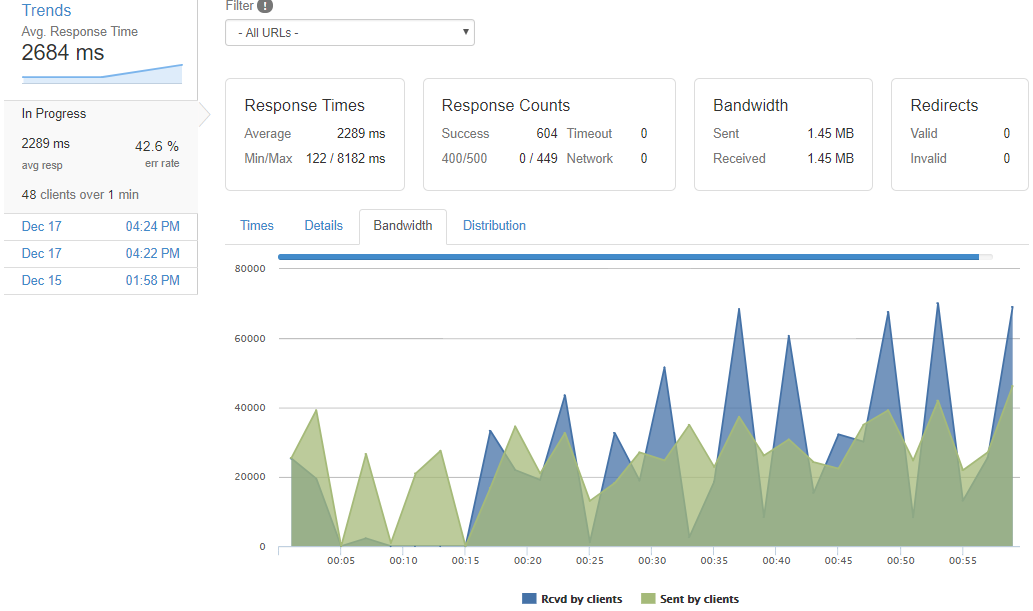Click the Trends heading link
Image resolution: width=1033 pixels, height=611 pixels.
47,11
